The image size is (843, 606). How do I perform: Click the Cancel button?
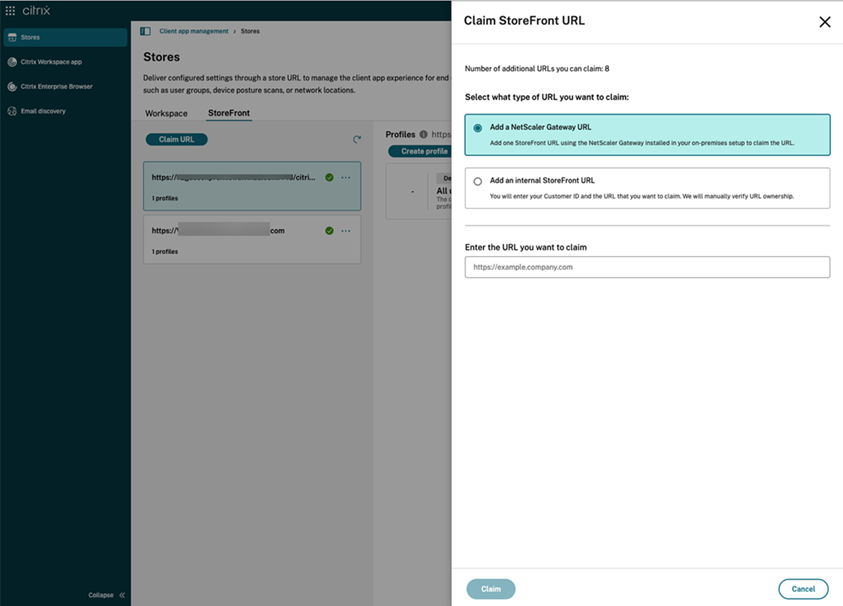[x=803, y=589]
